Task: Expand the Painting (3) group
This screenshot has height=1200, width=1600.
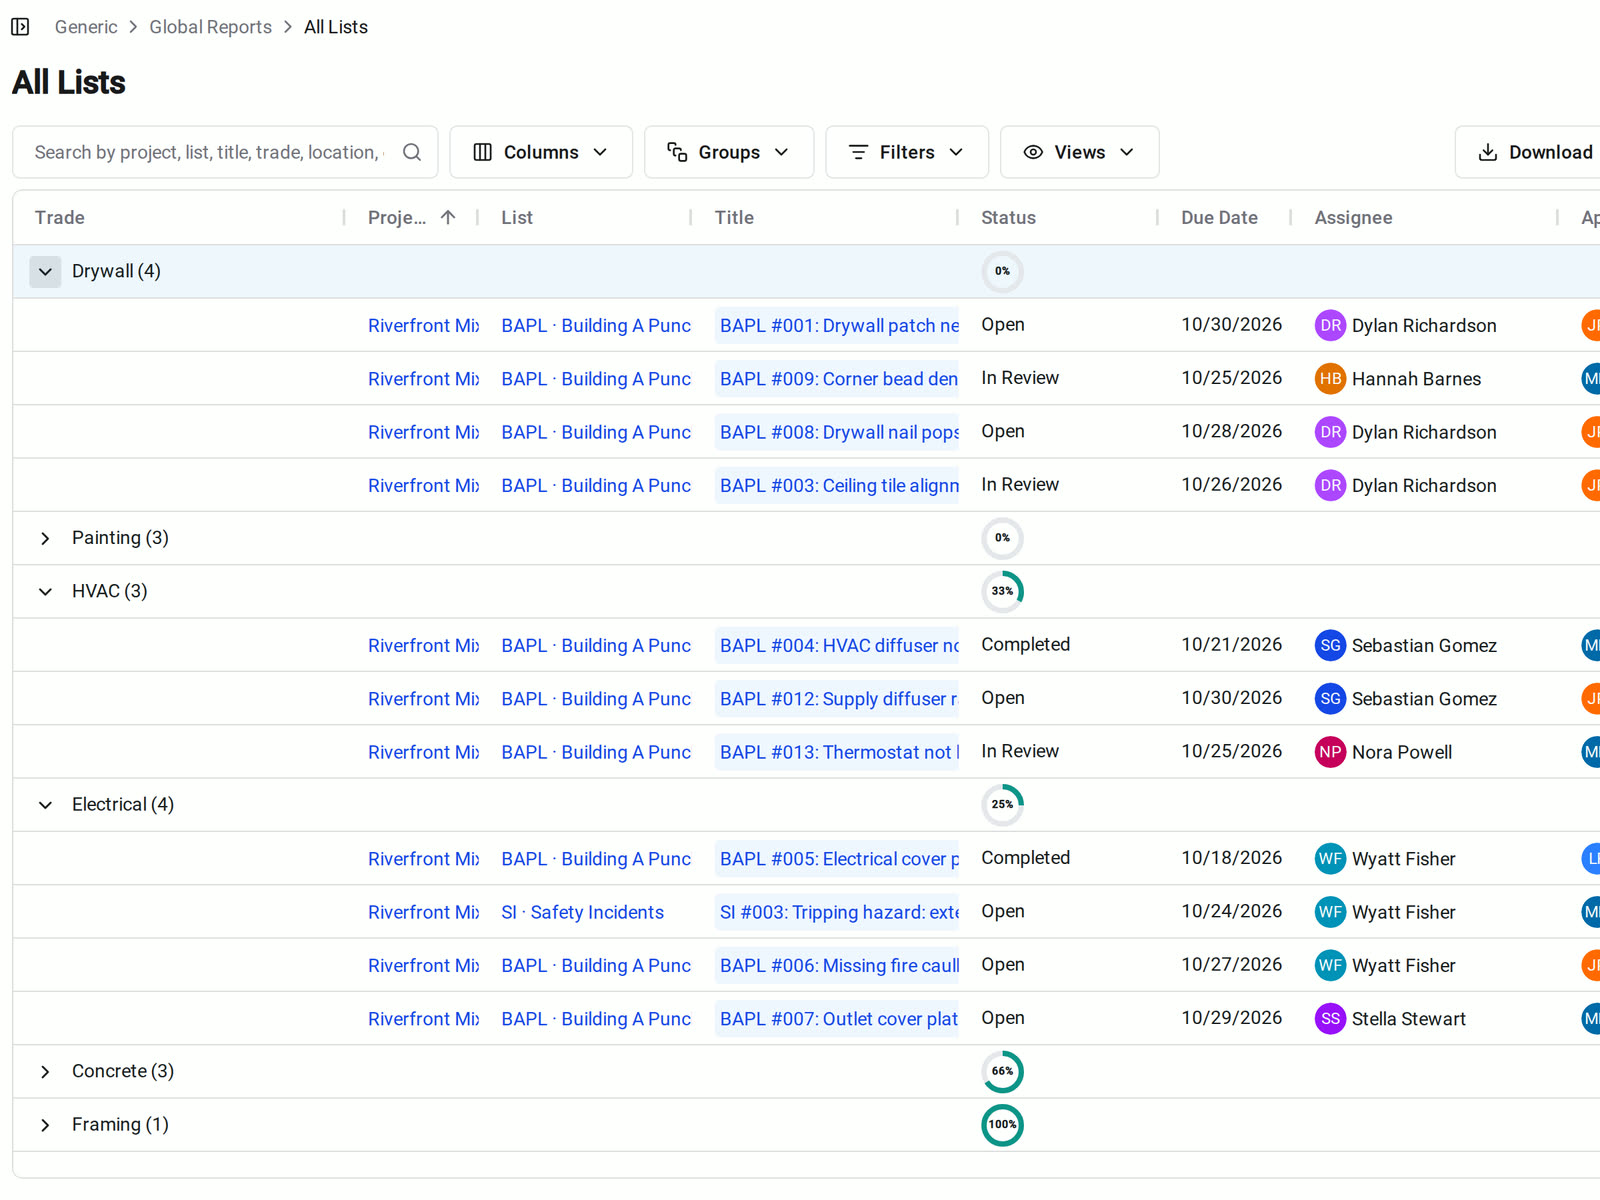Action: [45, 538]
